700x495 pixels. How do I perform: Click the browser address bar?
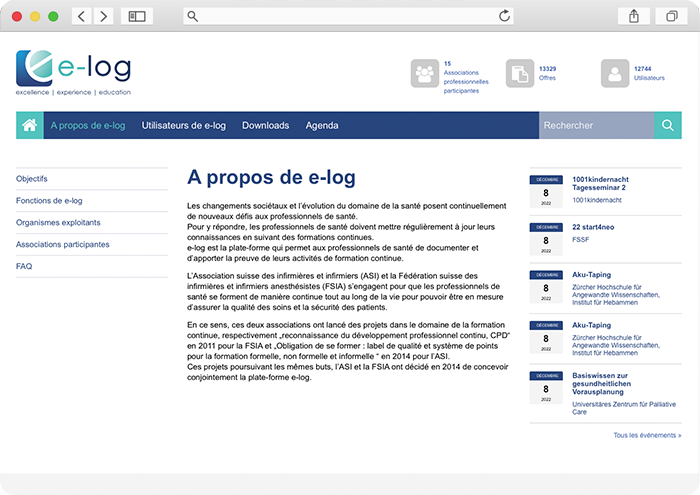pos(348,17)
